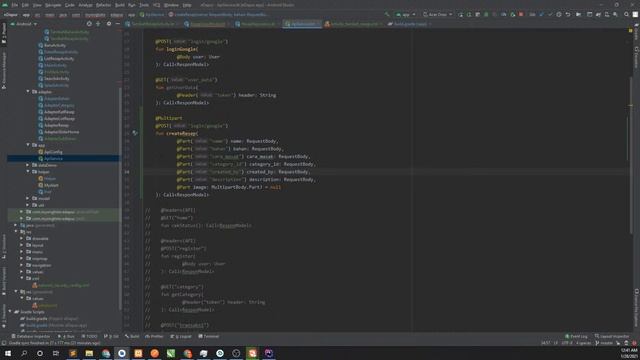Click the user account icon at toolbar end
The image size is (640, 360).
point(635,14)
